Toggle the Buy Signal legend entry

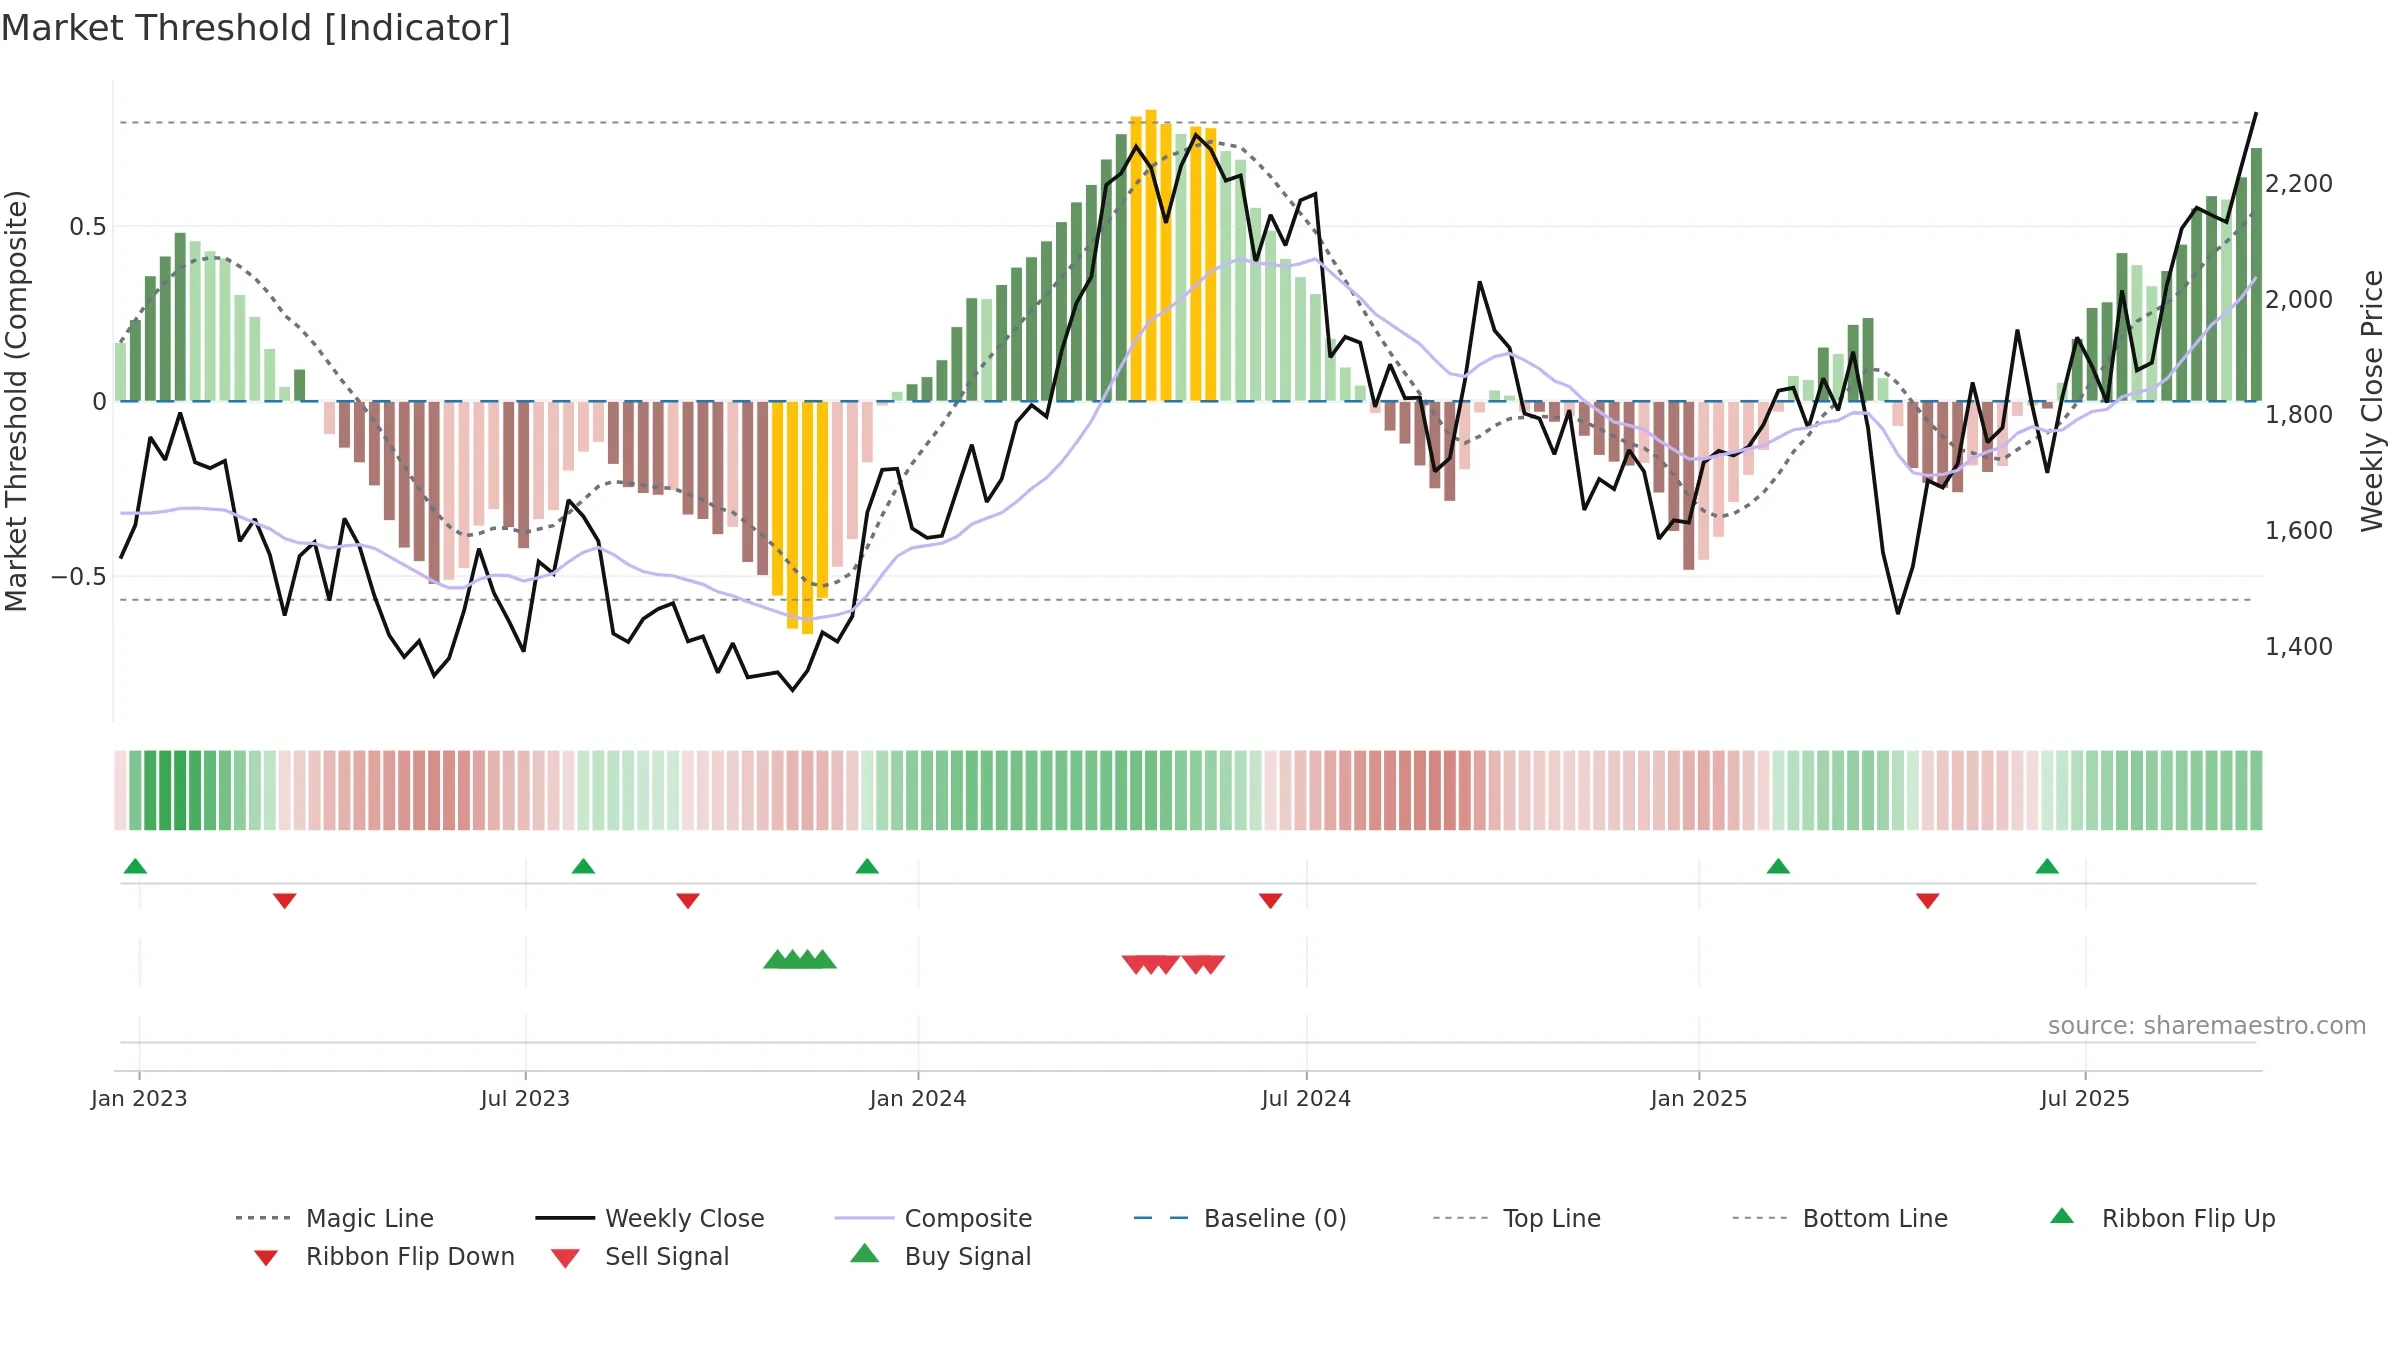pyautogui.click(x=940, y=1256)
